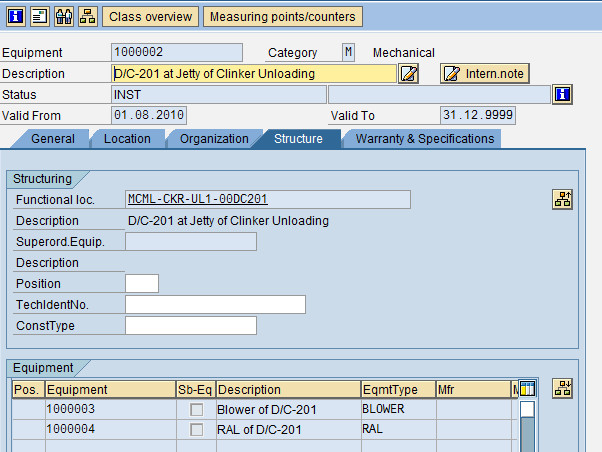Click Description column header in table

[x=288, y=389]
